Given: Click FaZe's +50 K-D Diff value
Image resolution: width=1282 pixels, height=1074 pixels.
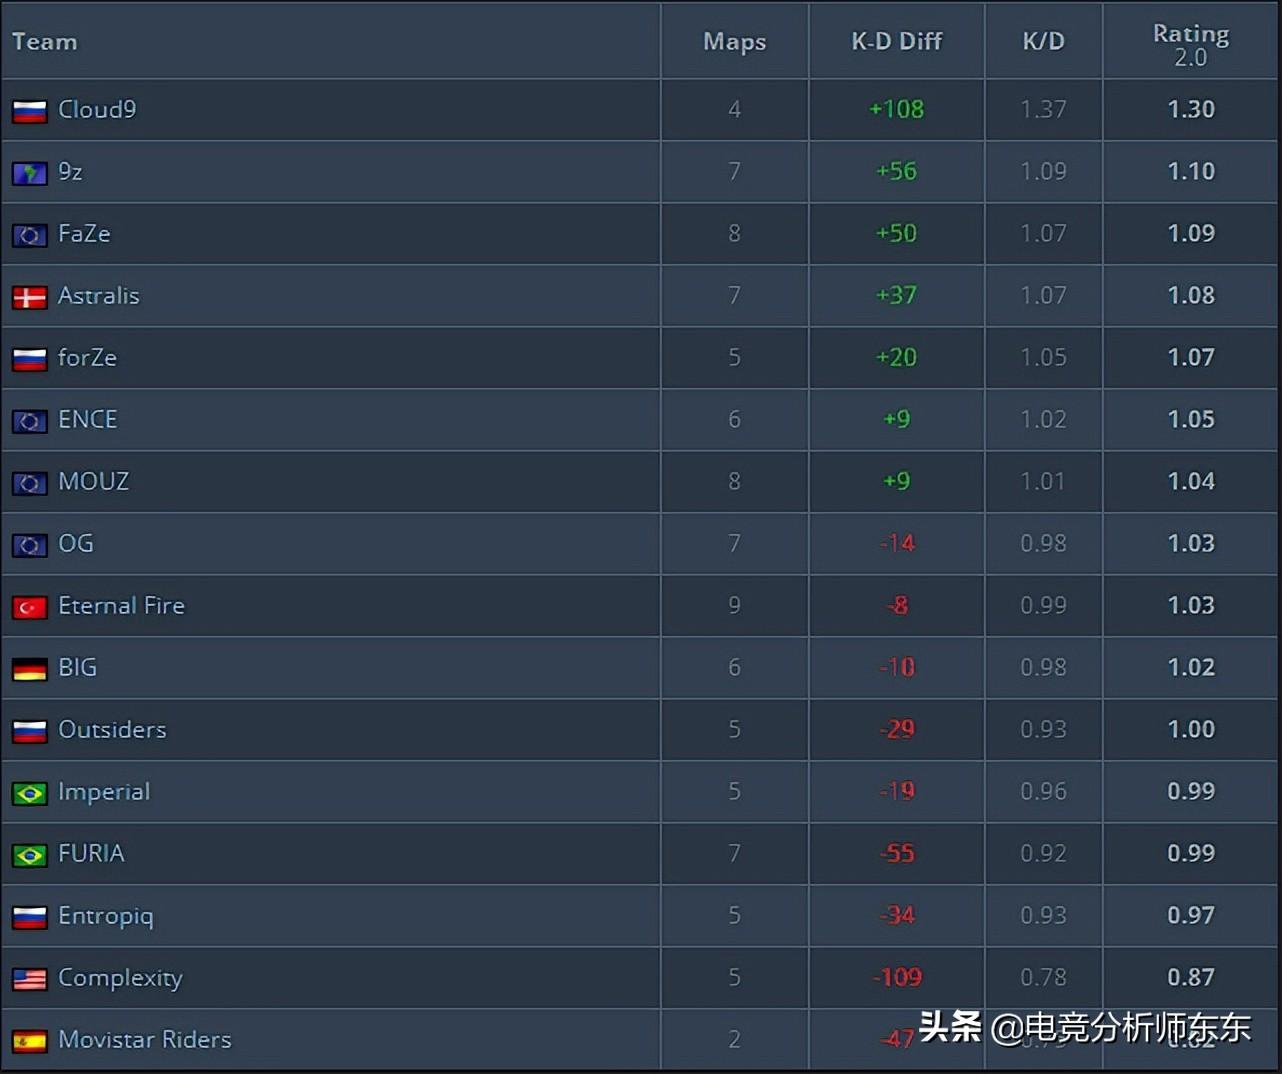Looking at the screenshot, I should click(896, 233).
